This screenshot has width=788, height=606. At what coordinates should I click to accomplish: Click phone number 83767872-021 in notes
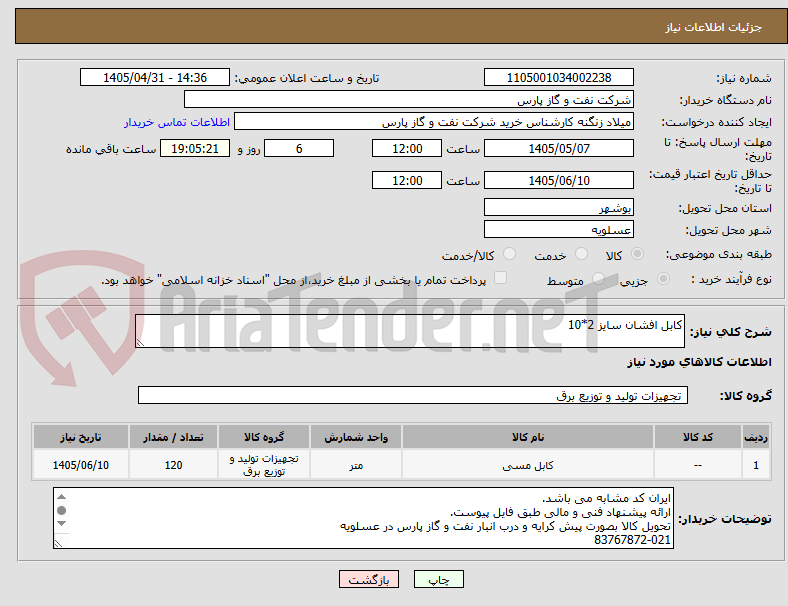coord(632,540)
